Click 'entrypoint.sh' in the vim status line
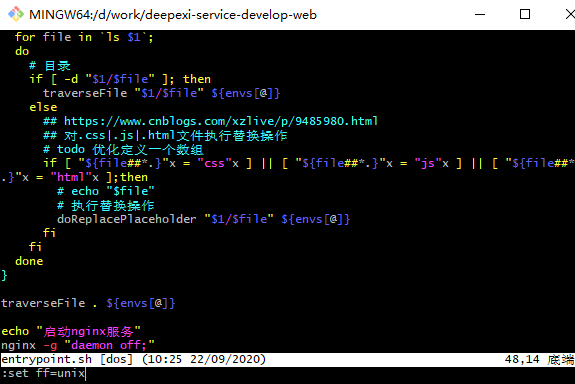 [46, 359]
